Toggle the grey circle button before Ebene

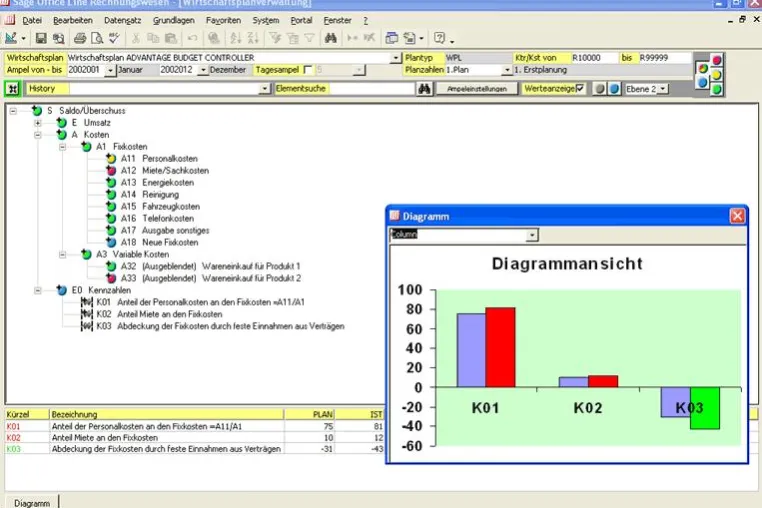600,89
